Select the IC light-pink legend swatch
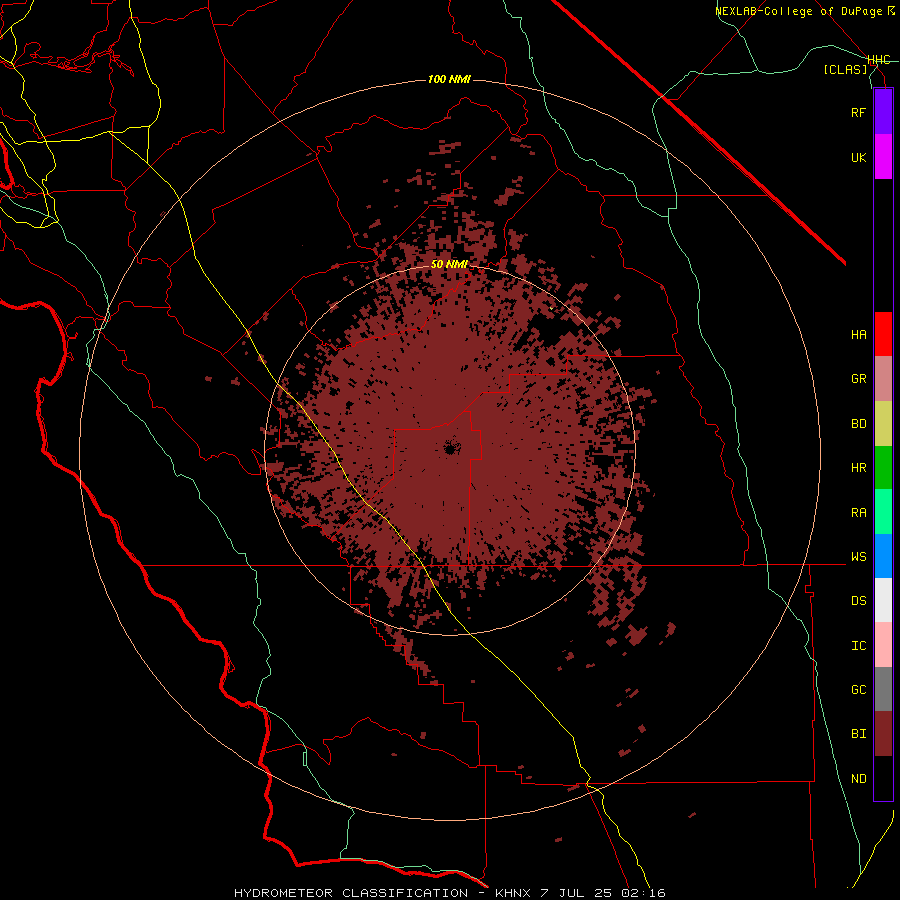900x900 pixels. pyautogui.click(x=883, y=645)
